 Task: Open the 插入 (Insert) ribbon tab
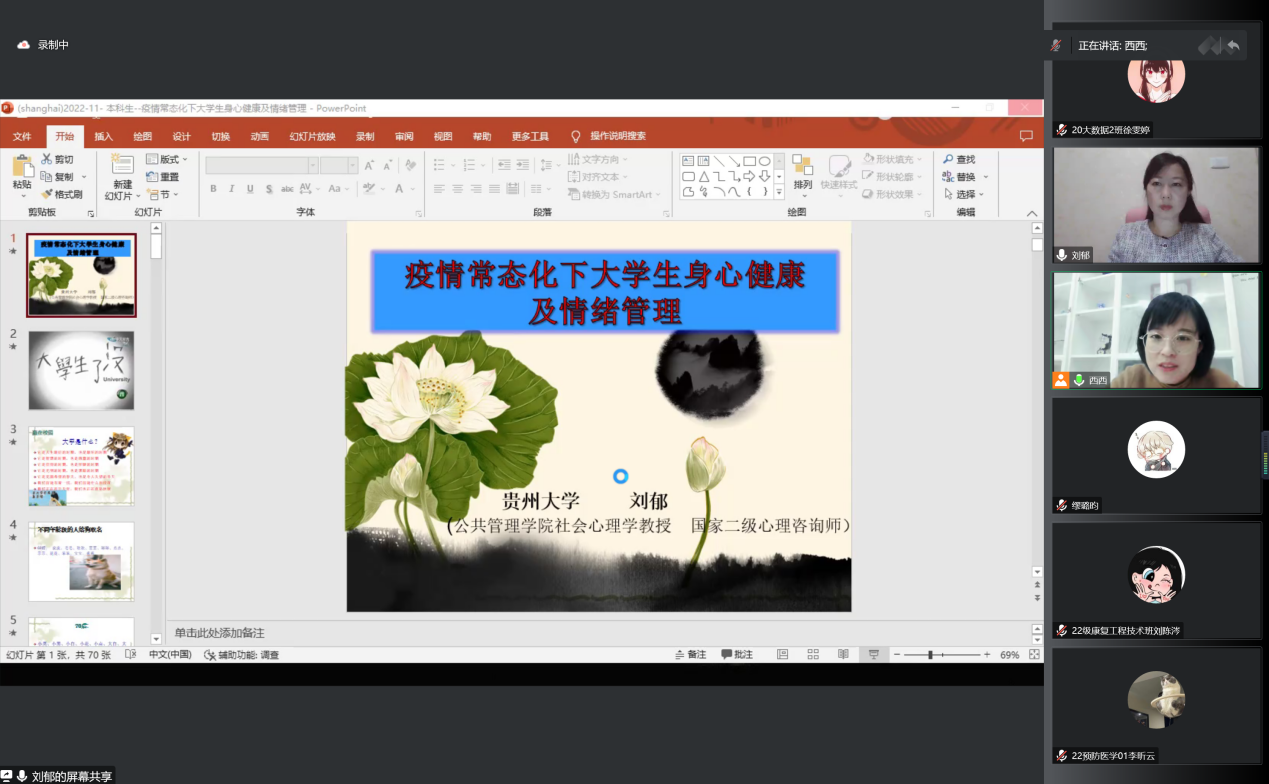[104, 137]
